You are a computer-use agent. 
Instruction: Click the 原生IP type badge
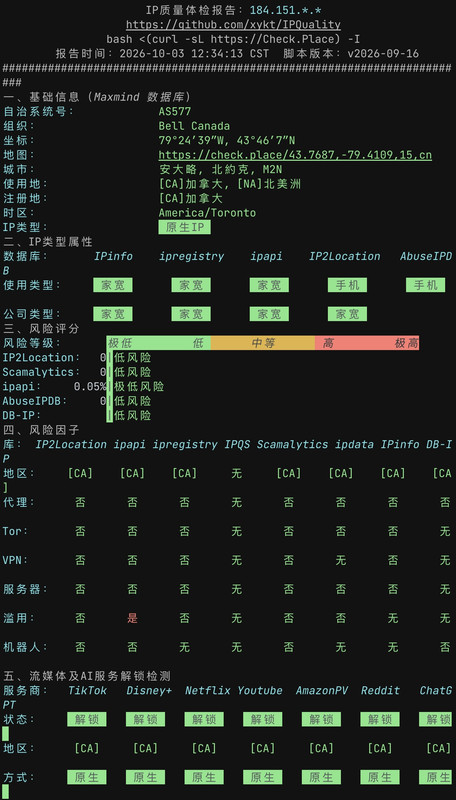coord(185,228)
